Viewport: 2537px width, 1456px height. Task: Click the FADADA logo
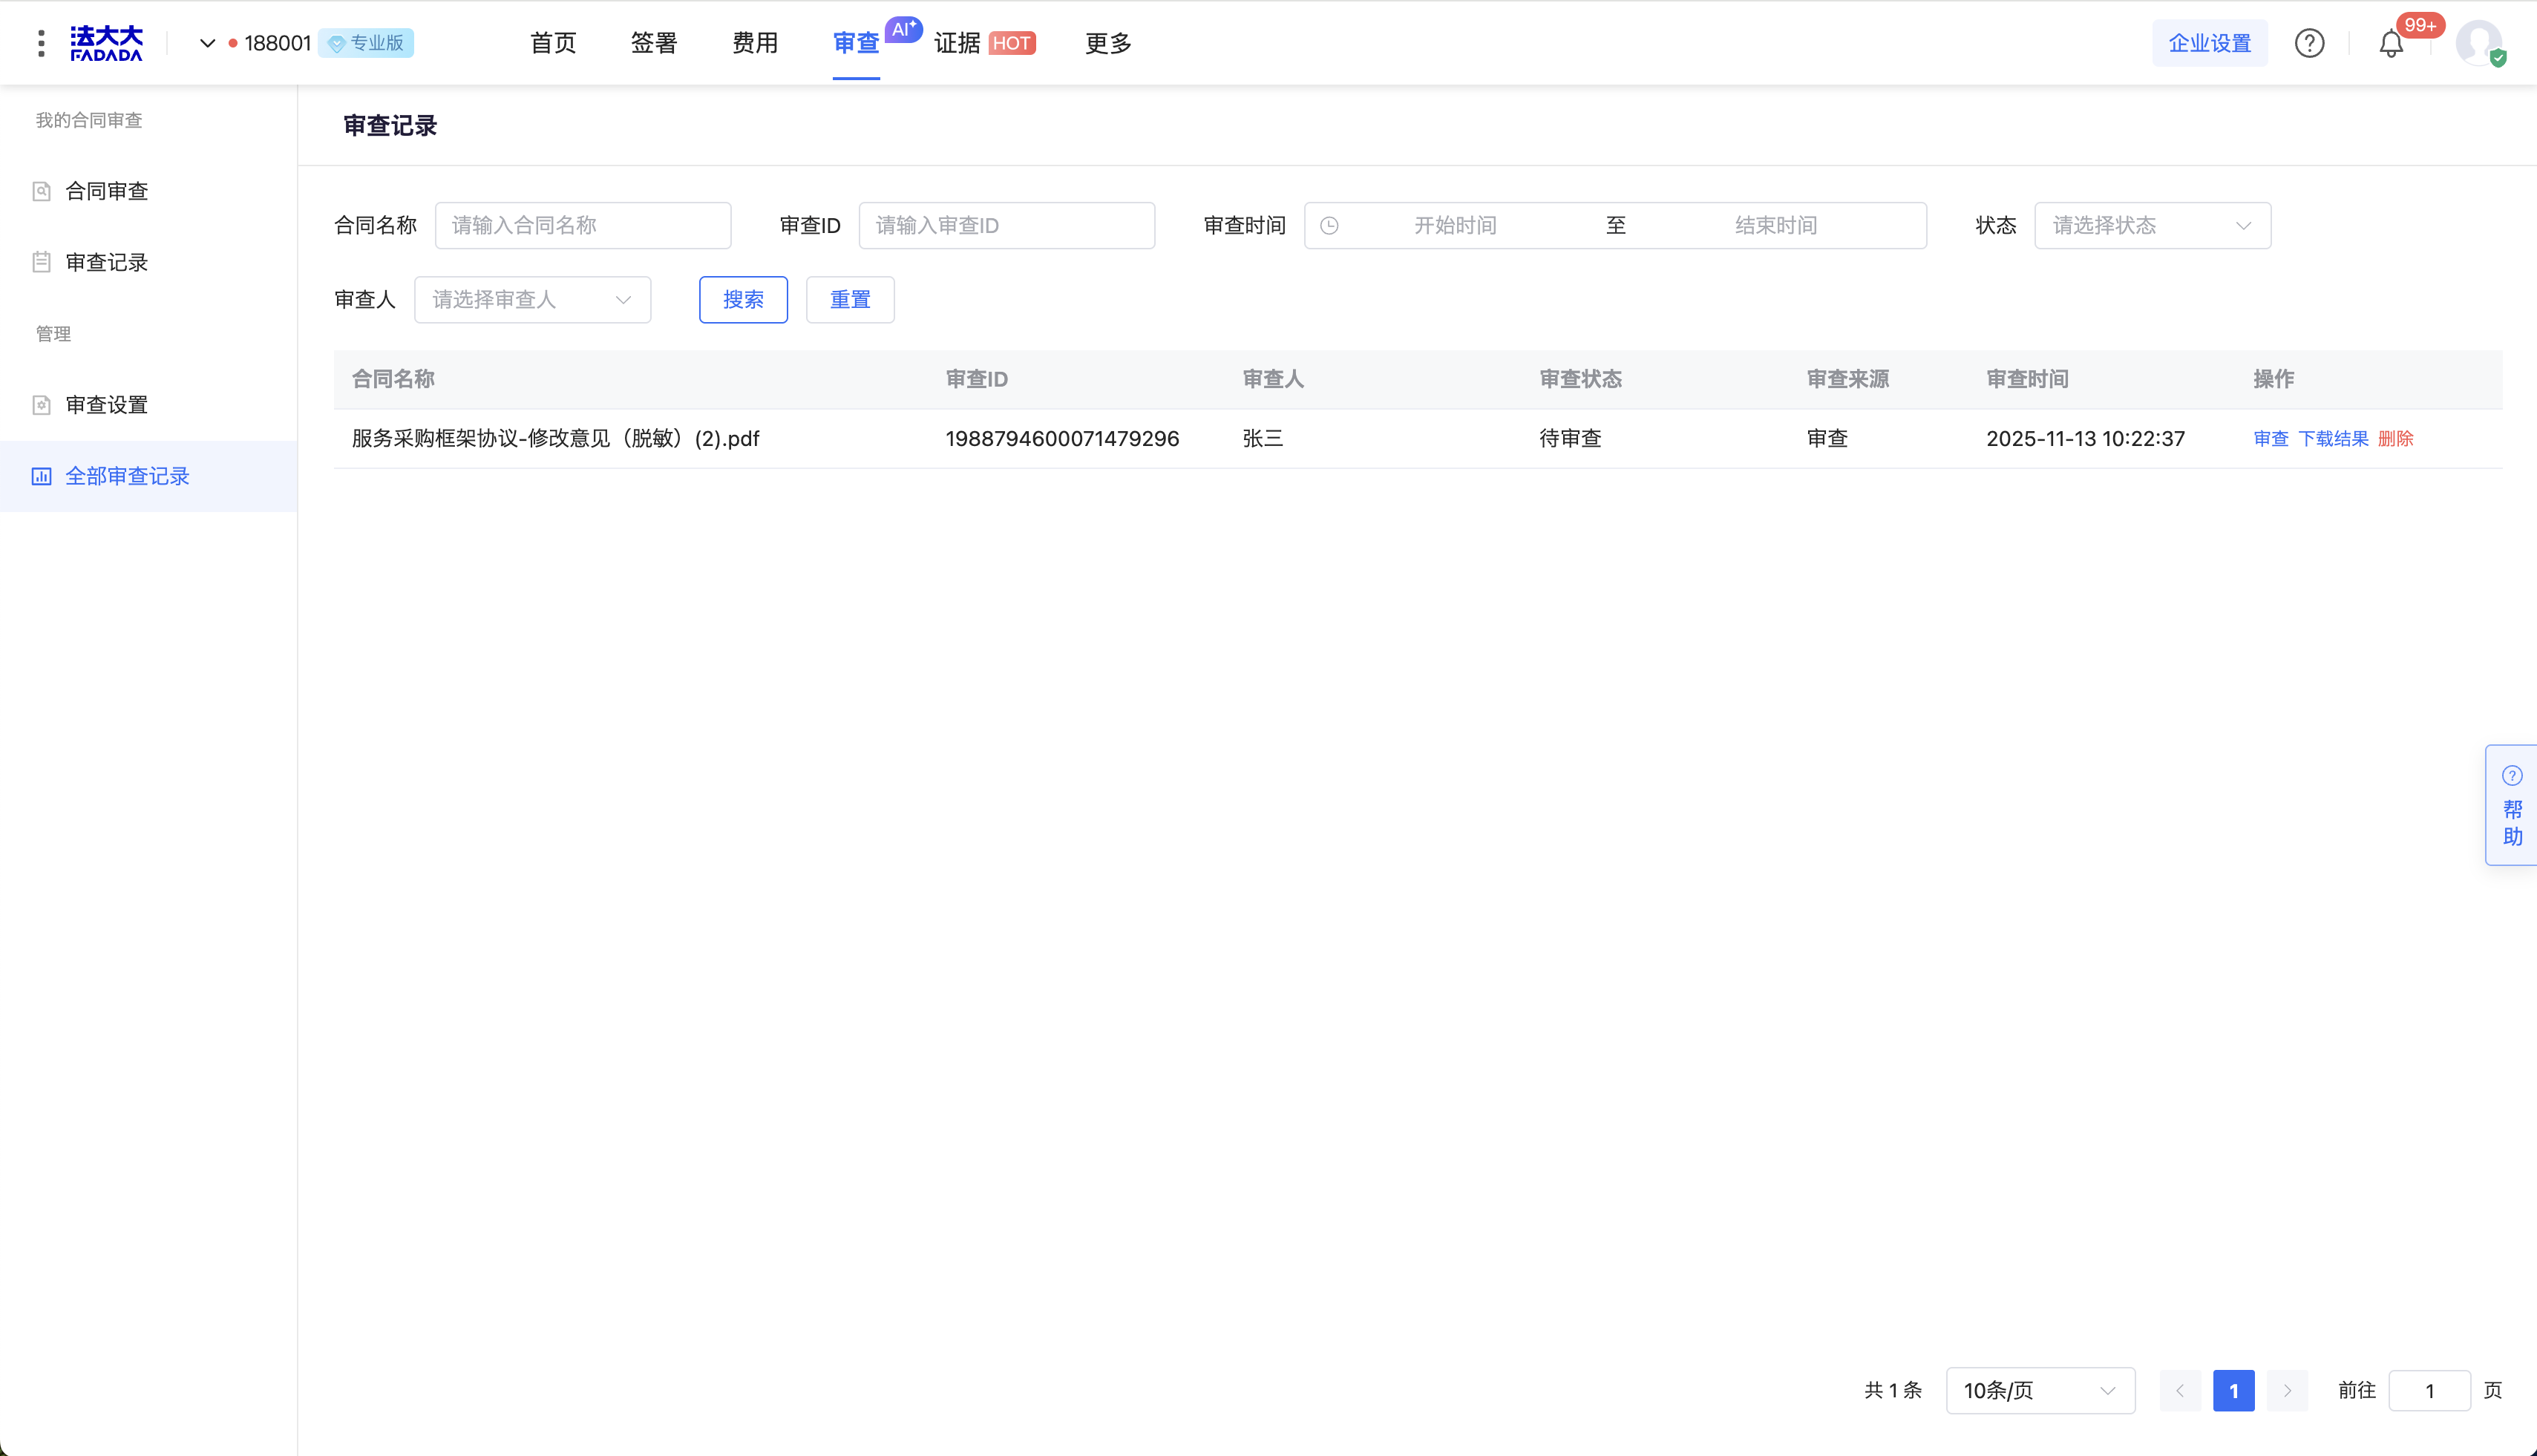[106, 43]
